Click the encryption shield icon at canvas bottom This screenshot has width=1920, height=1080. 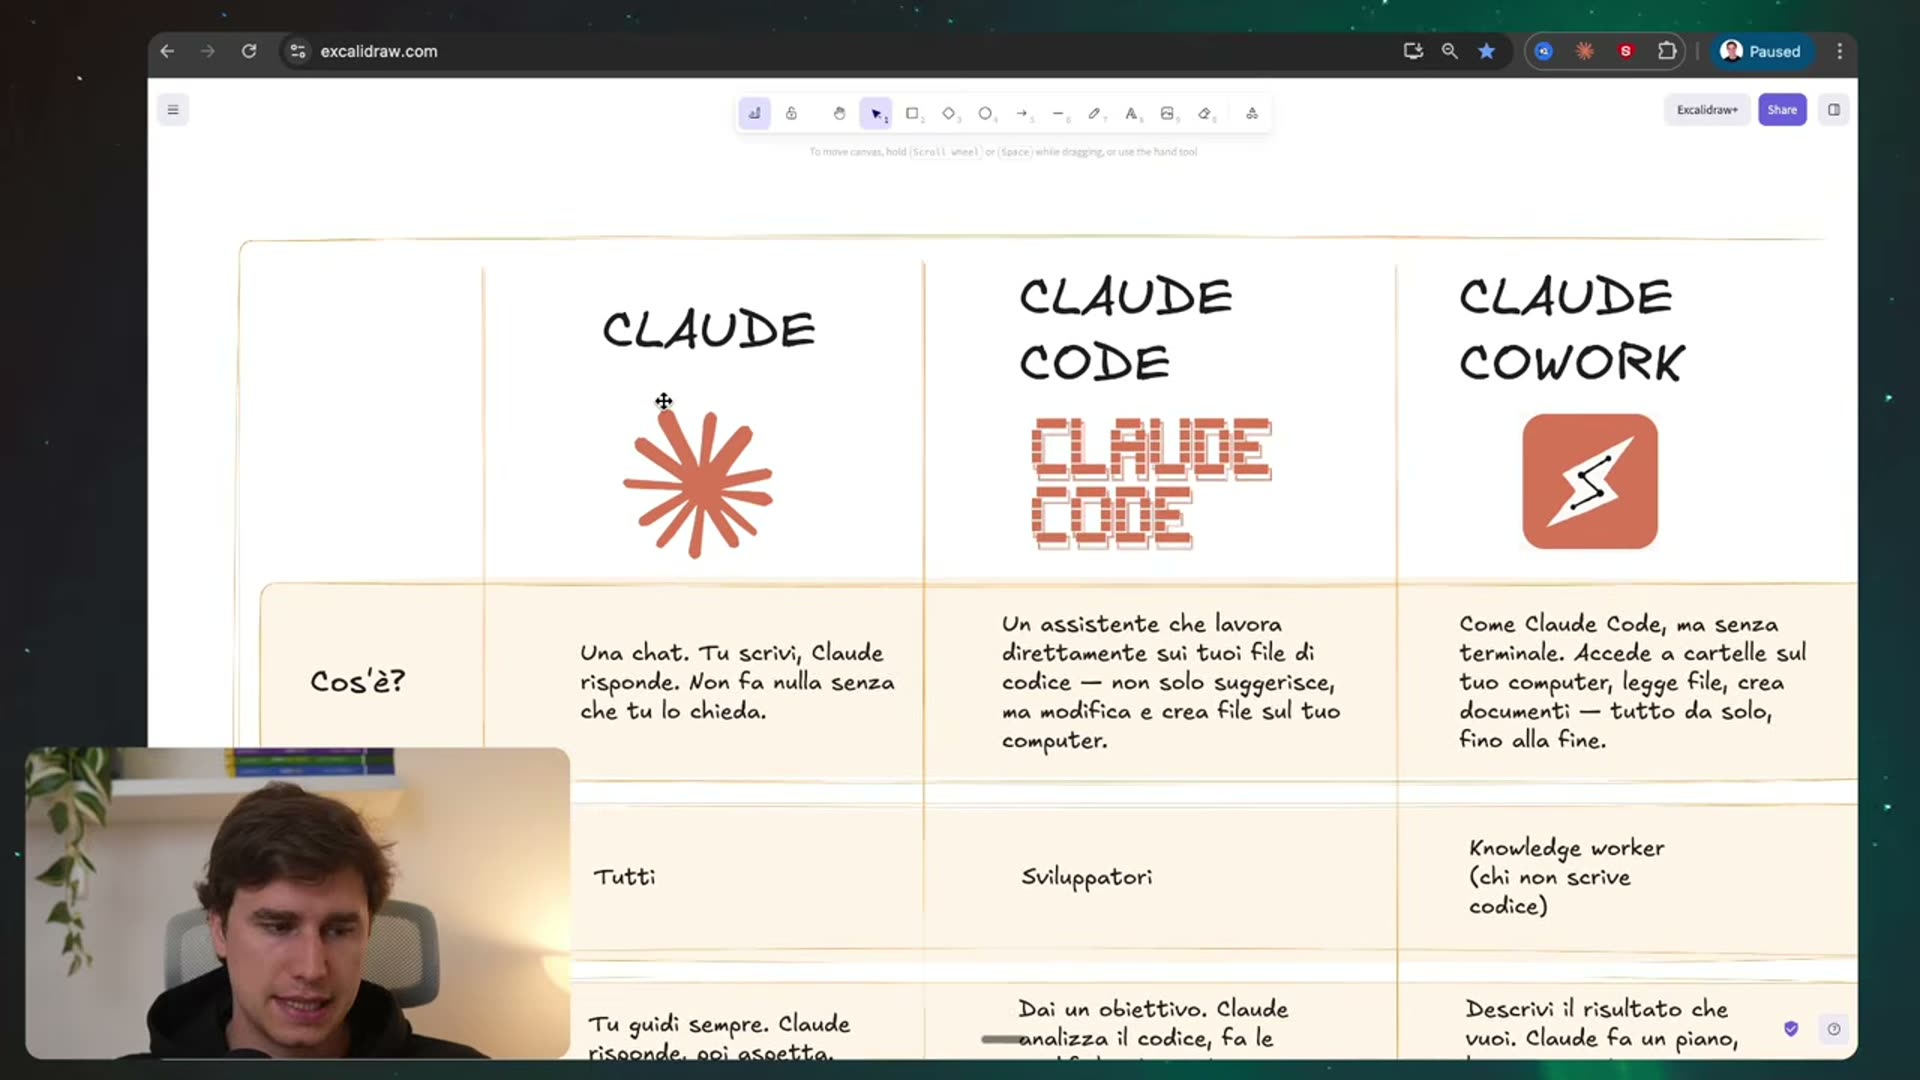pos(1791,1029)
